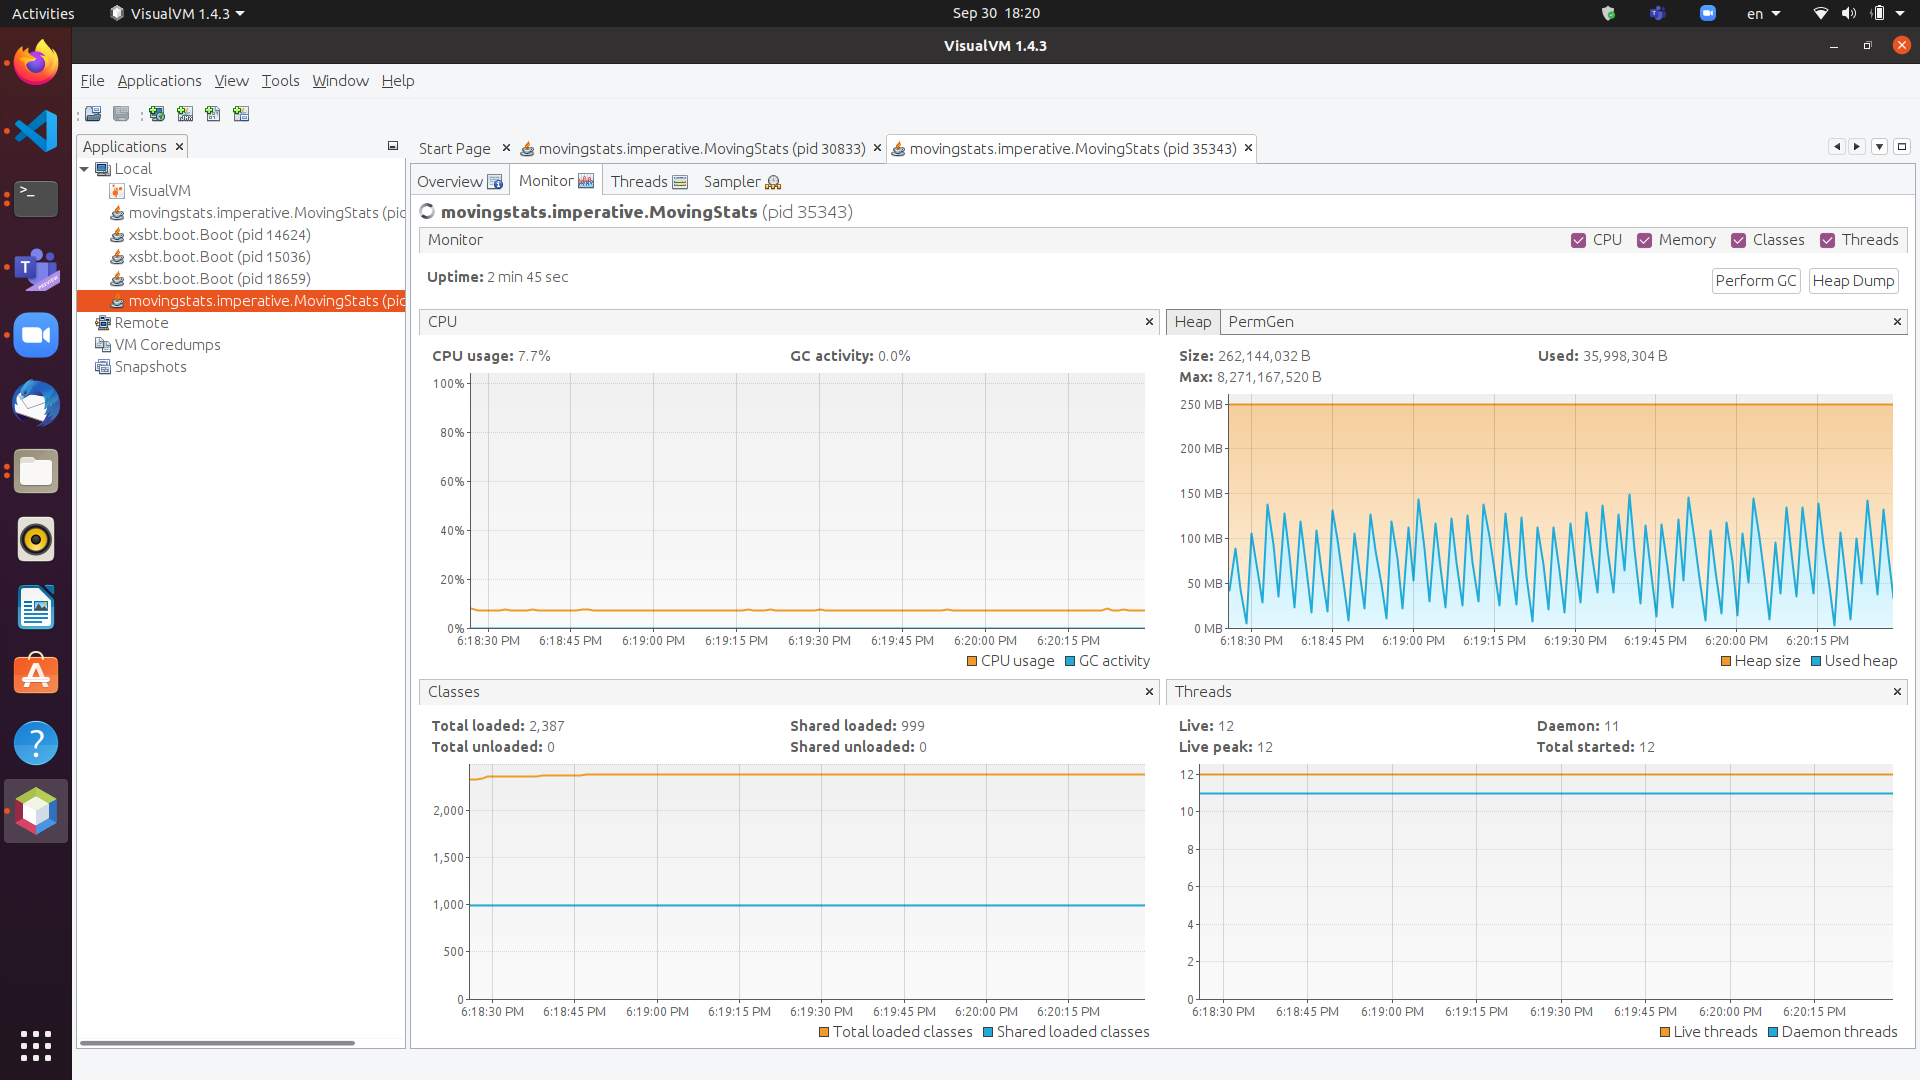Toggle the Threads graph checkbox
This screenshot has width=1920, height=1080.
point(1827,241)
